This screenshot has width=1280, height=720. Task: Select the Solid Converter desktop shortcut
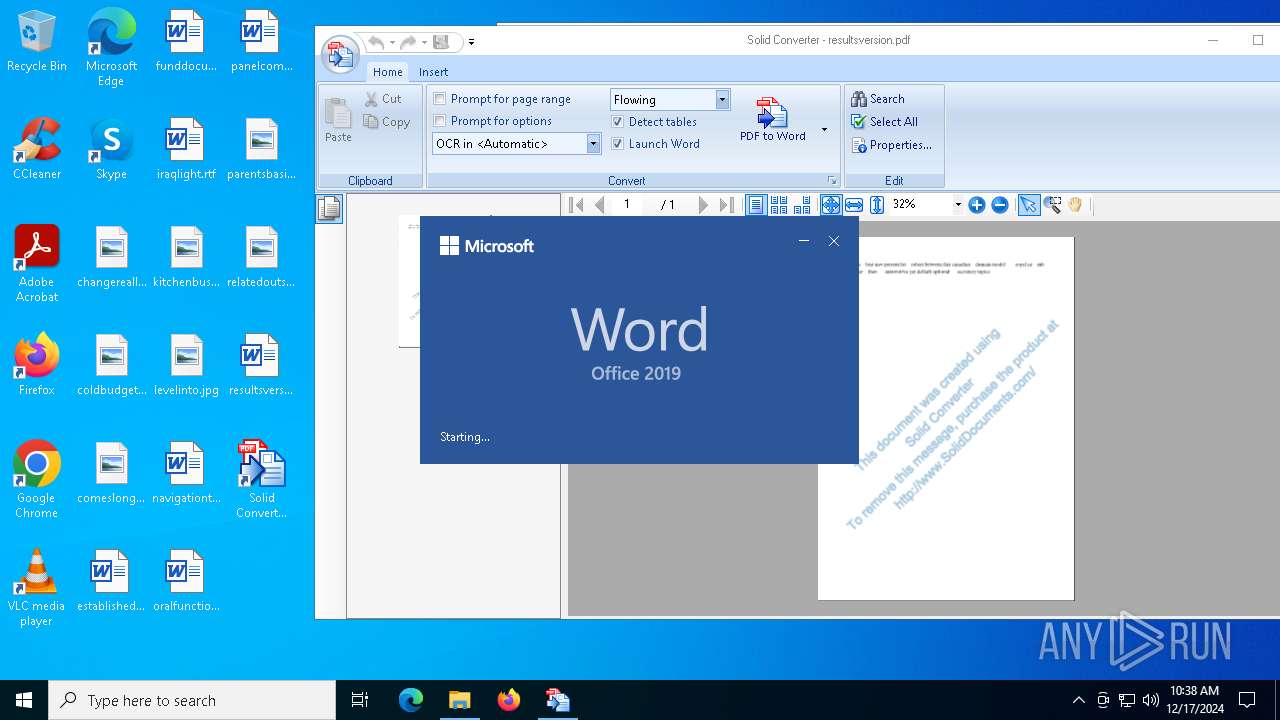[262, 480]
